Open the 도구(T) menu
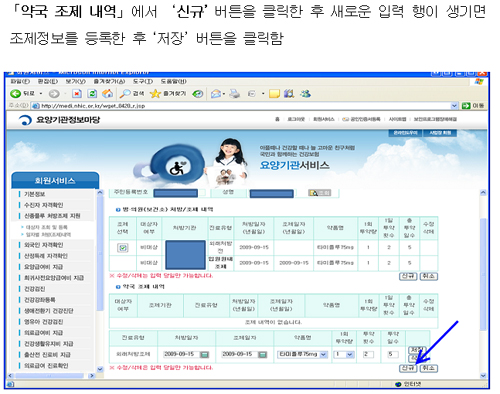This screenshot has height=394, width=500. coord(143,81)
